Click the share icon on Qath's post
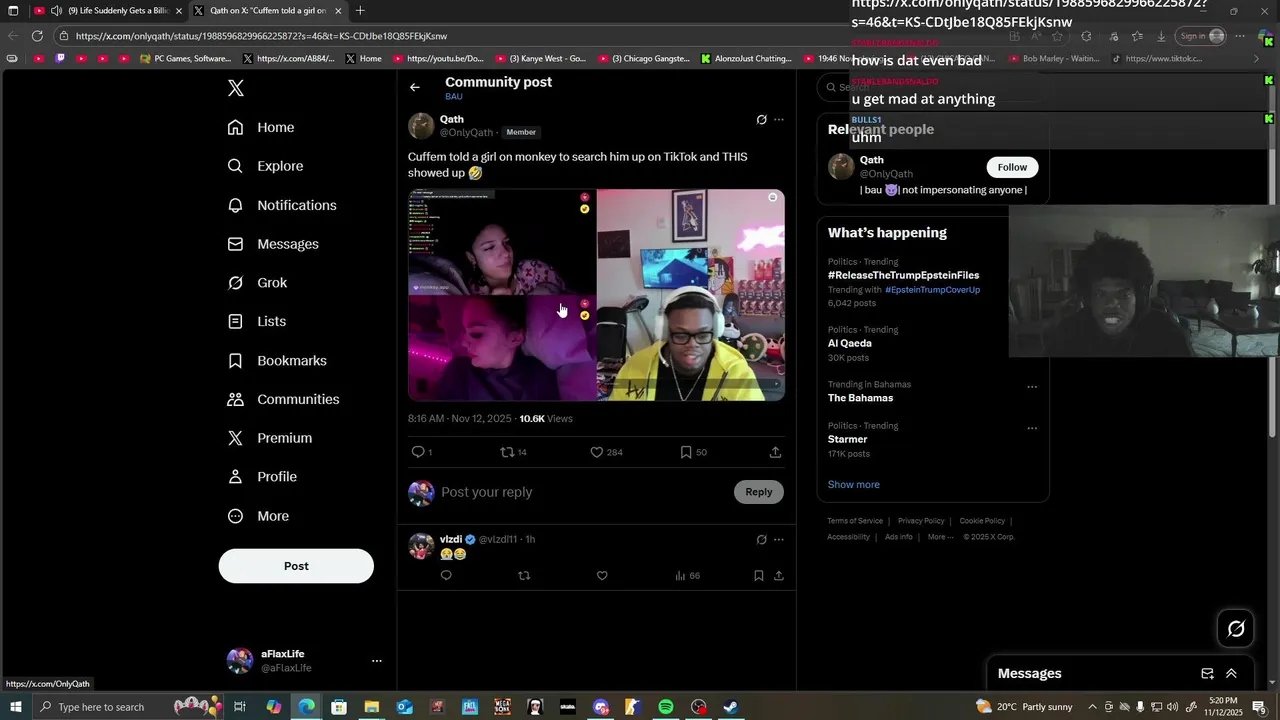 point(775,452)
